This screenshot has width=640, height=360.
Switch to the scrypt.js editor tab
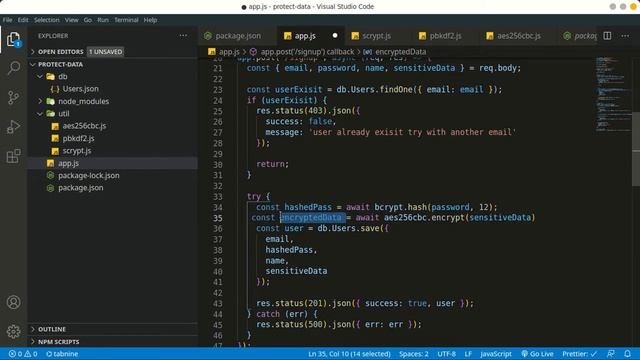tap(376, 36)
